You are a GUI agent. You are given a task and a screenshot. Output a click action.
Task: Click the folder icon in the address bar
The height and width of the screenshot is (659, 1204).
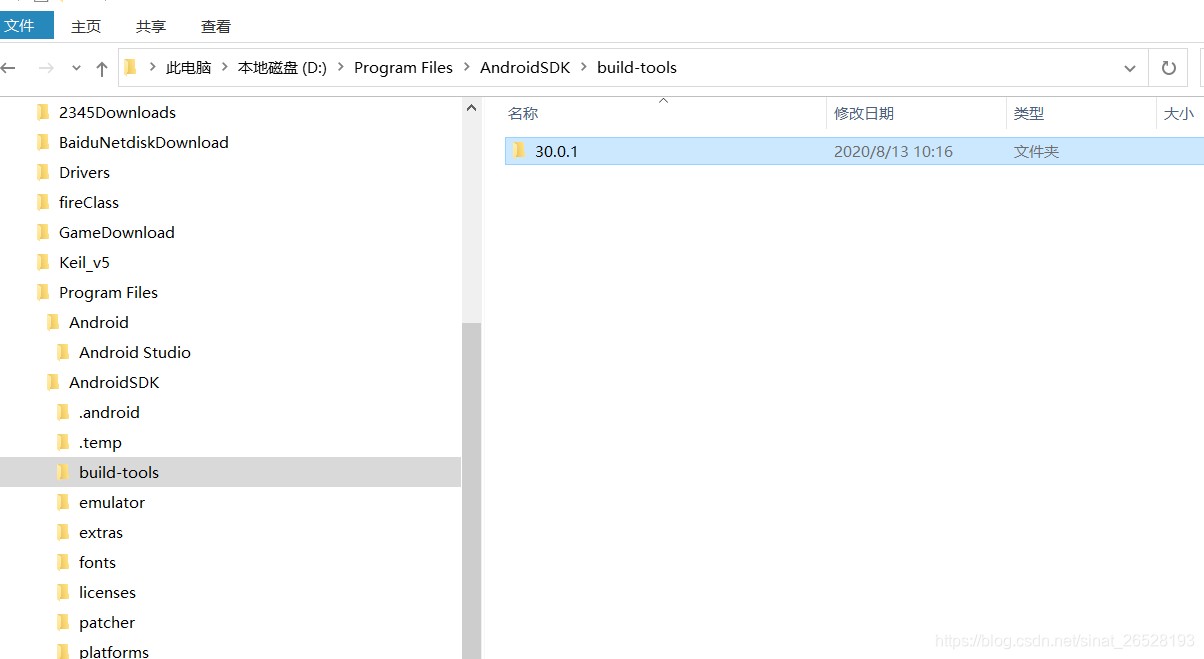129,67
